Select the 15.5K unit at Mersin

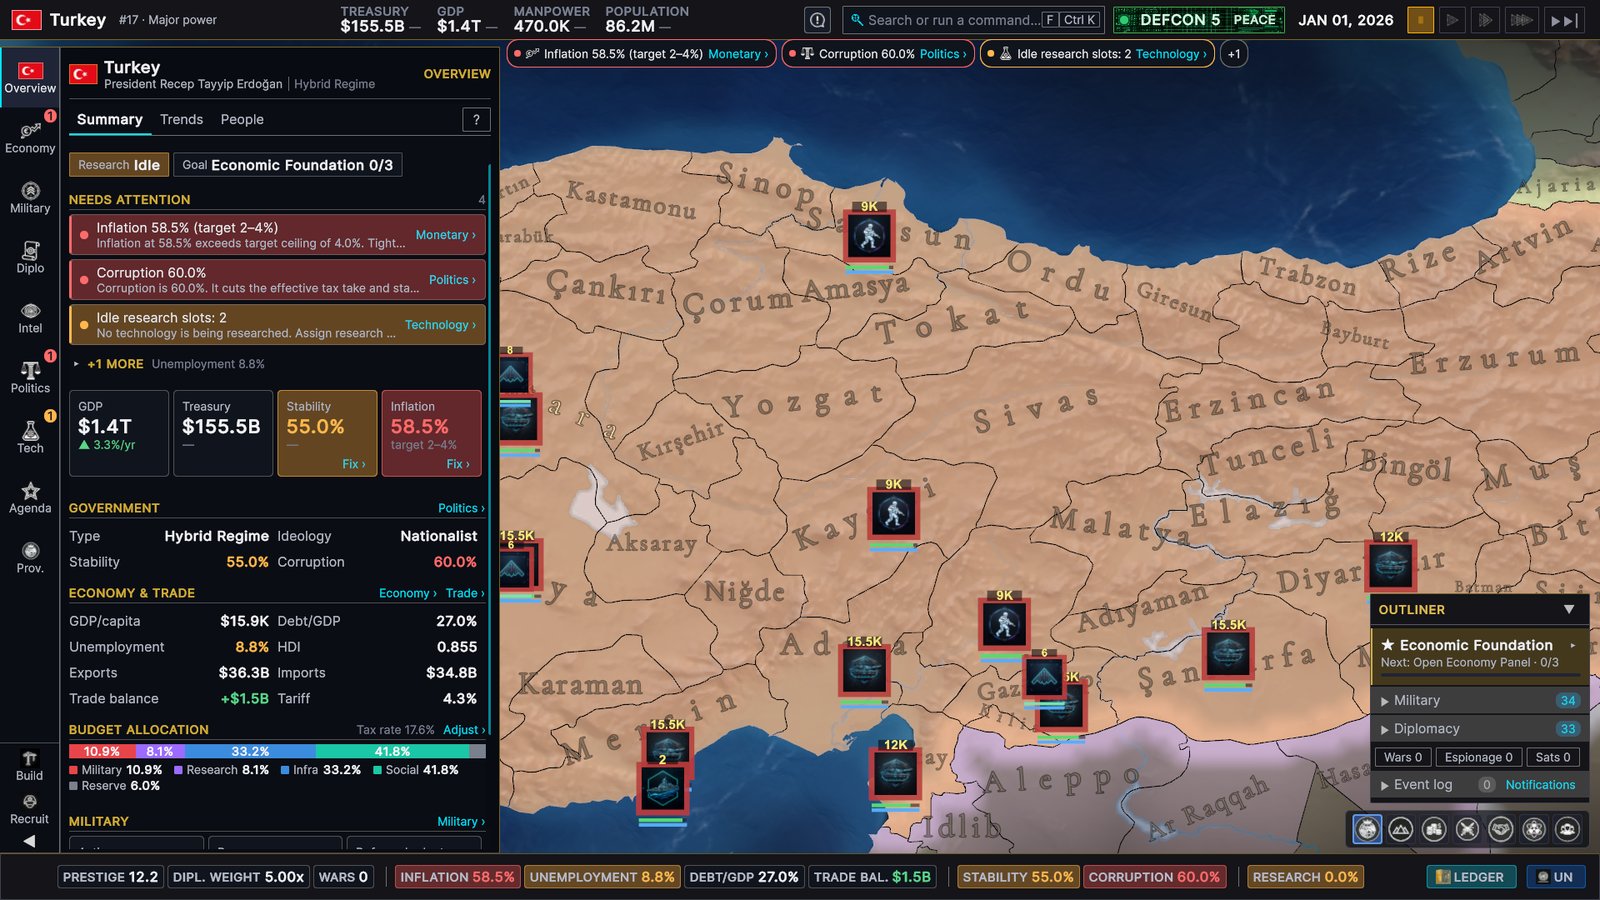pyautogui.click(x=667, y=744)
